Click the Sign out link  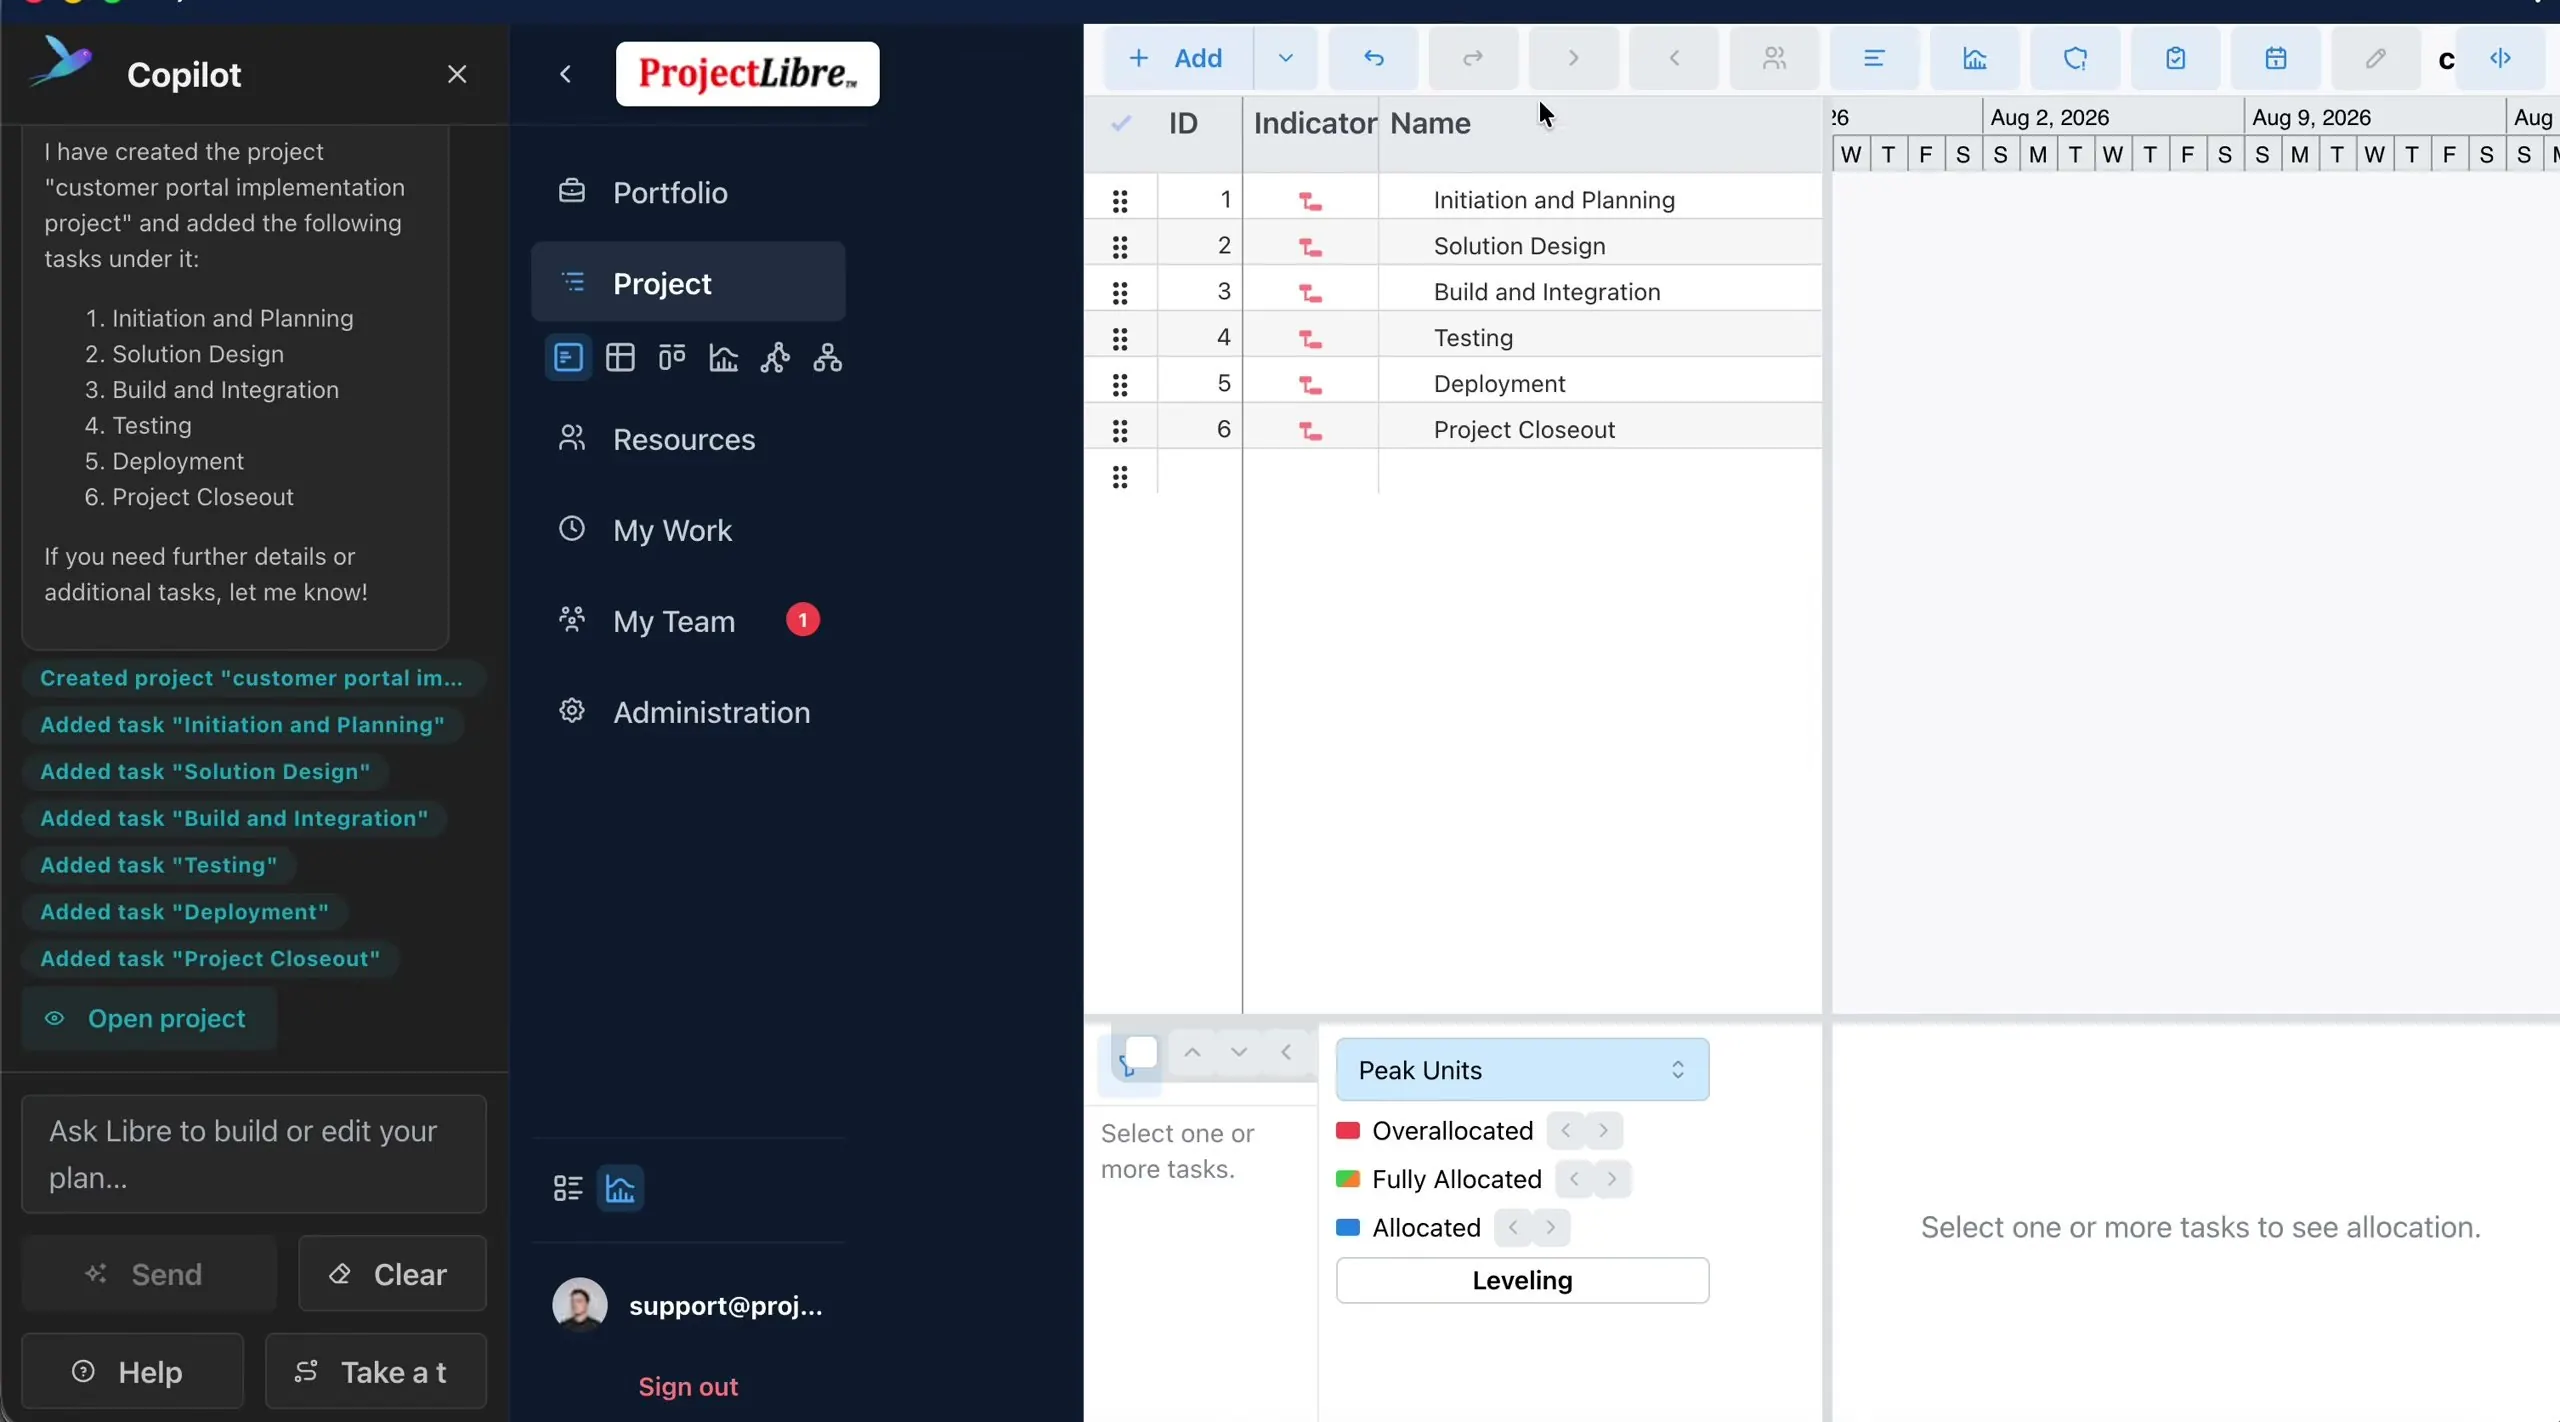688,1386
